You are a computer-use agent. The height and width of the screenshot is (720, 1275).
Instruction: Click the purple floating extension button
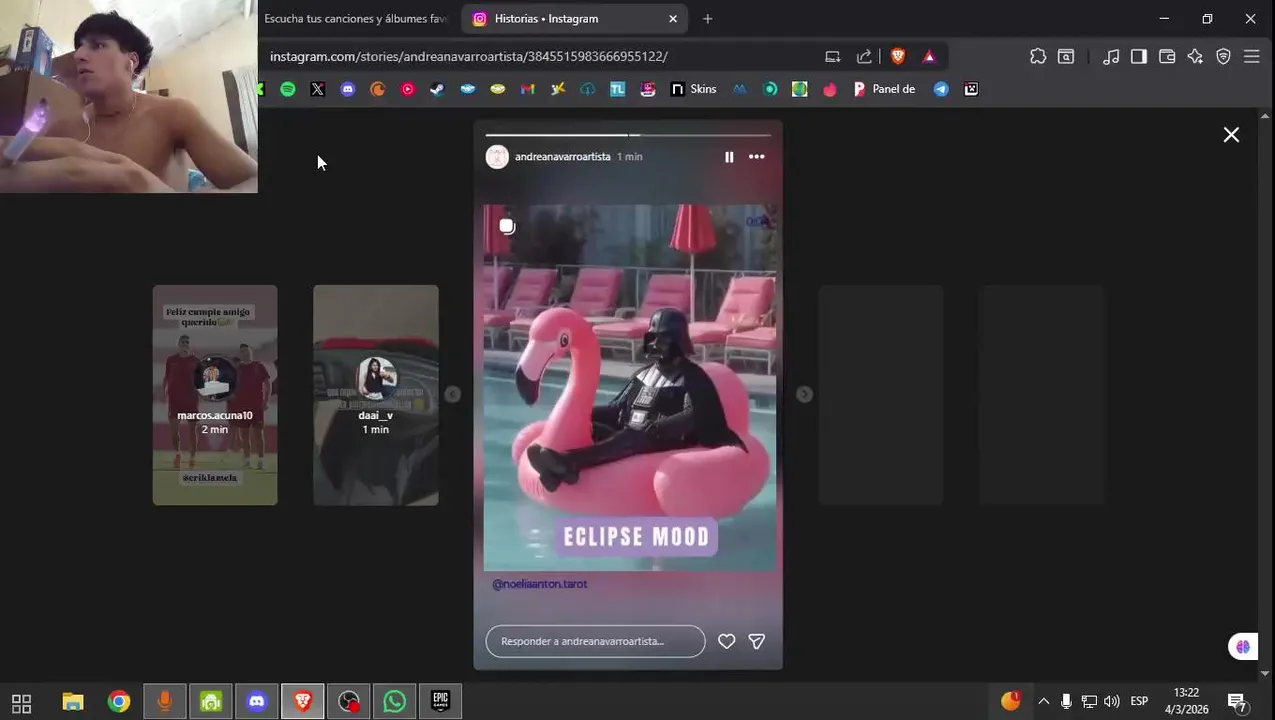tap(1243, 647)
